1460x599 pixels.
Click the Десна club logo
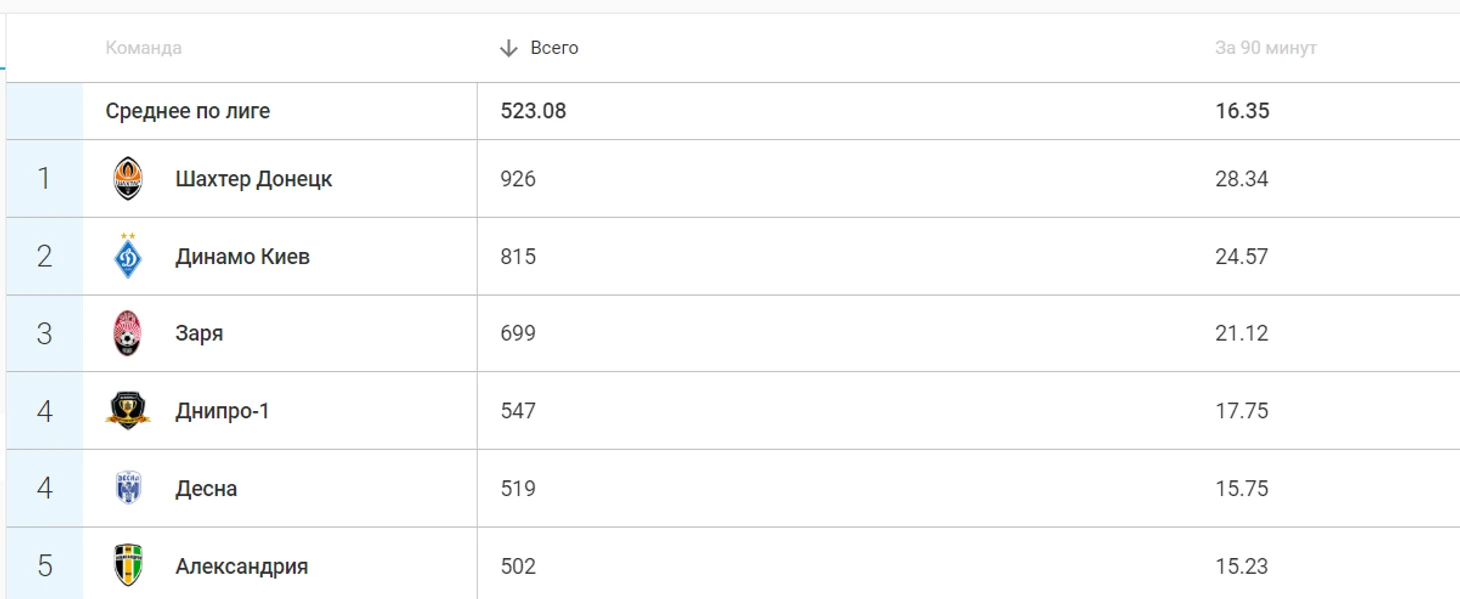click(x=128, y=488)
